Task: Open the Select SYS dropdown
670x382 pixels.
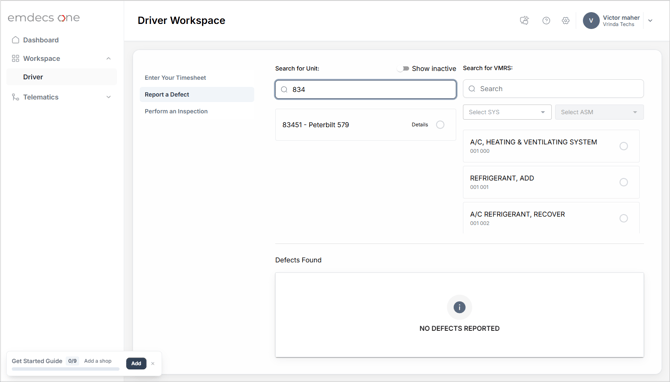Action: (507, 112)
